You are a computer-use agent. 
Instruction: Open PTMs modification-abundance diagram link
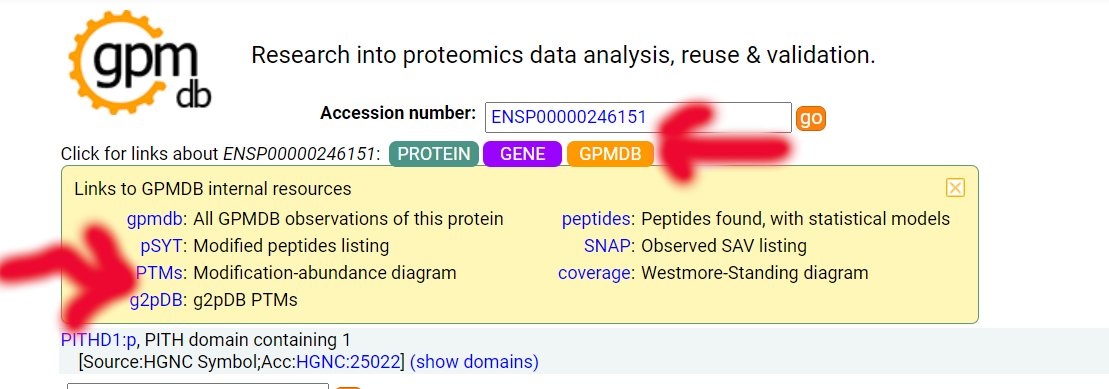(x=160, y=273)
